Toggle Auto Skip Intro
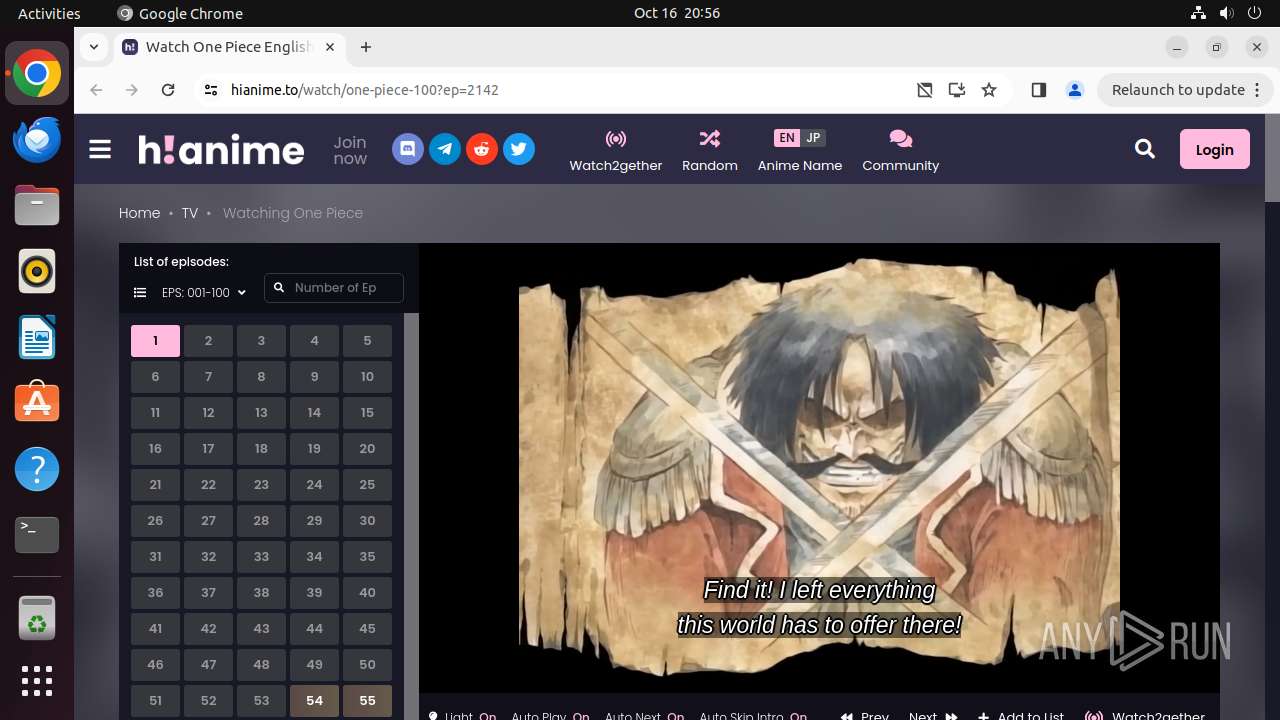Viewport: 1280px width, 720px height. point(753,715)
